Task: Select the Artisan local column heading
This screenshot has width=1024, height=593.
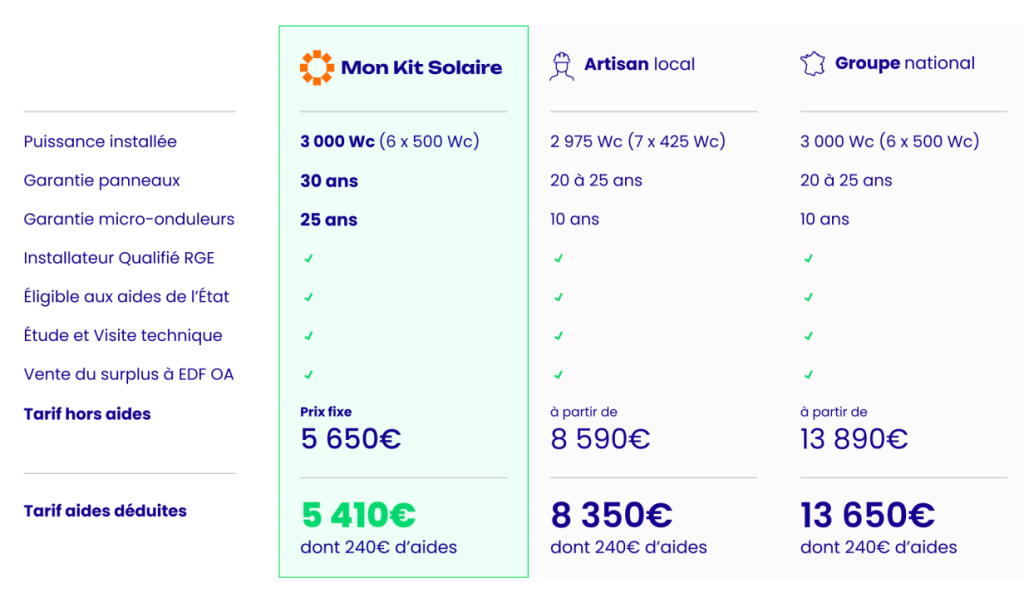Action: coord(640,64)
